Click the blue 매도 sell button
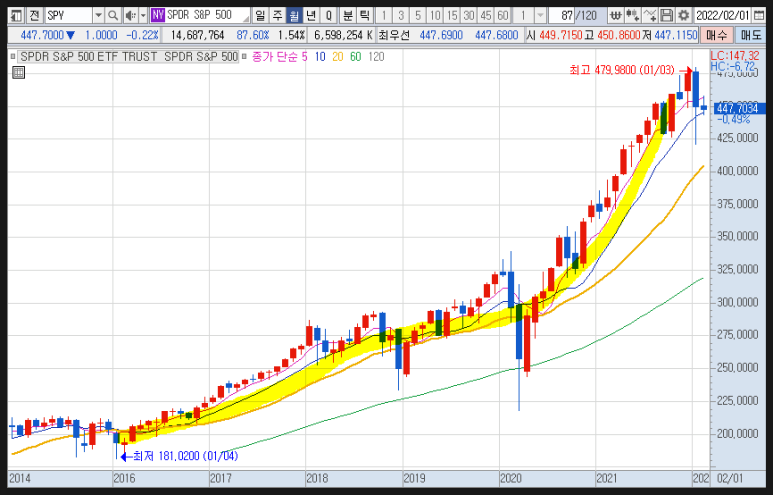This screenshot has width=773, height=495. tap(749, 35)
